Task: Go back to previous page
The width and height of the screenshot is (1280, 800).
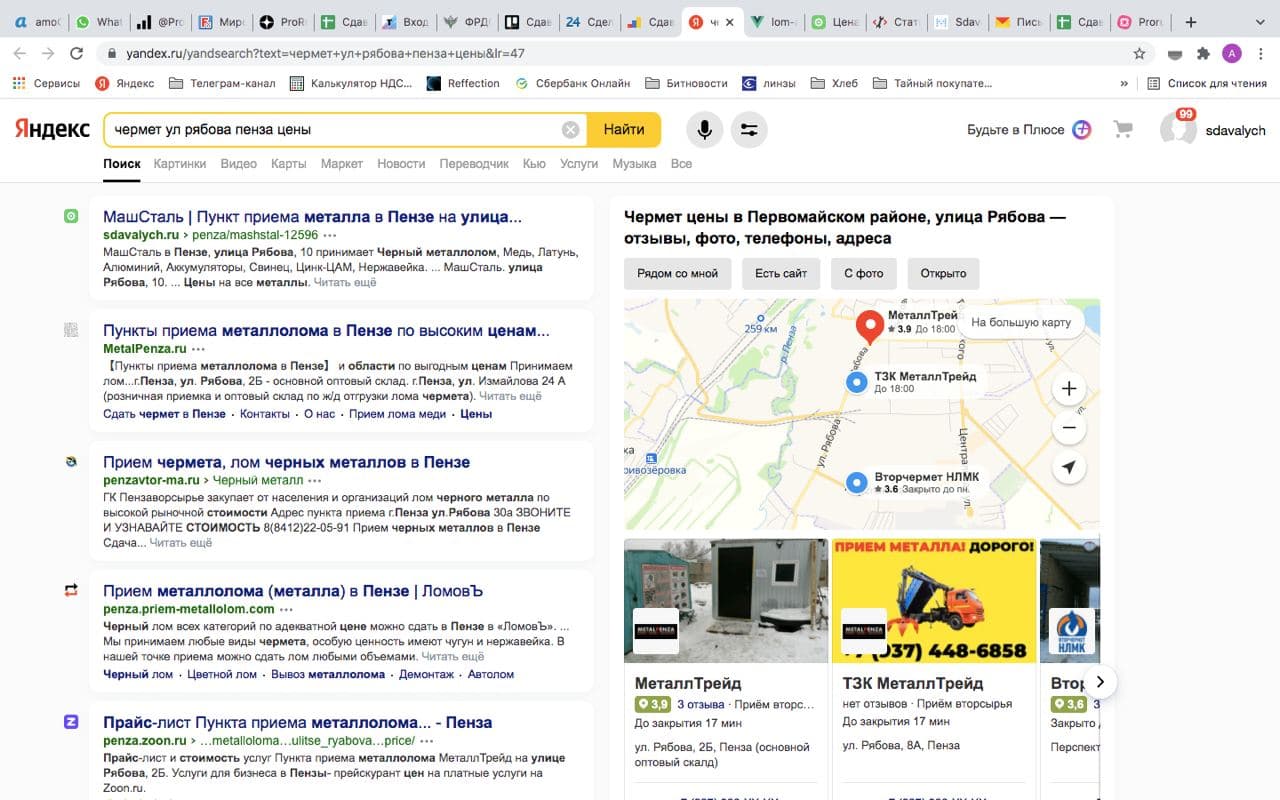Action: point(20,53)
